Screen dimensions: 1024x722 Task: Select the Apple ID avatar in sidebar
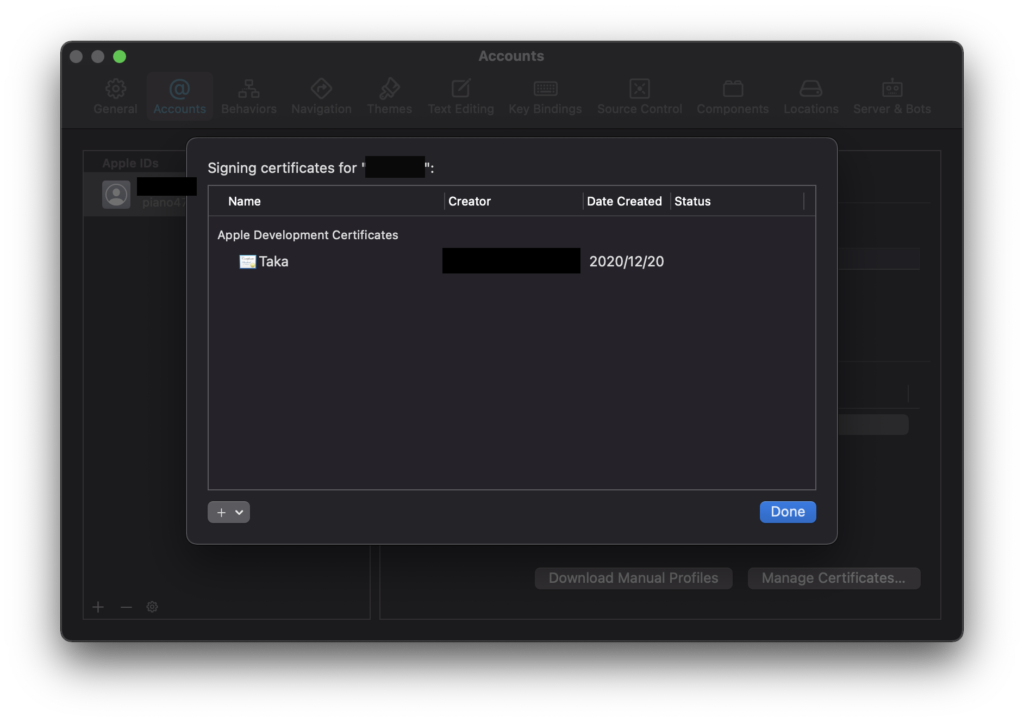116,195
